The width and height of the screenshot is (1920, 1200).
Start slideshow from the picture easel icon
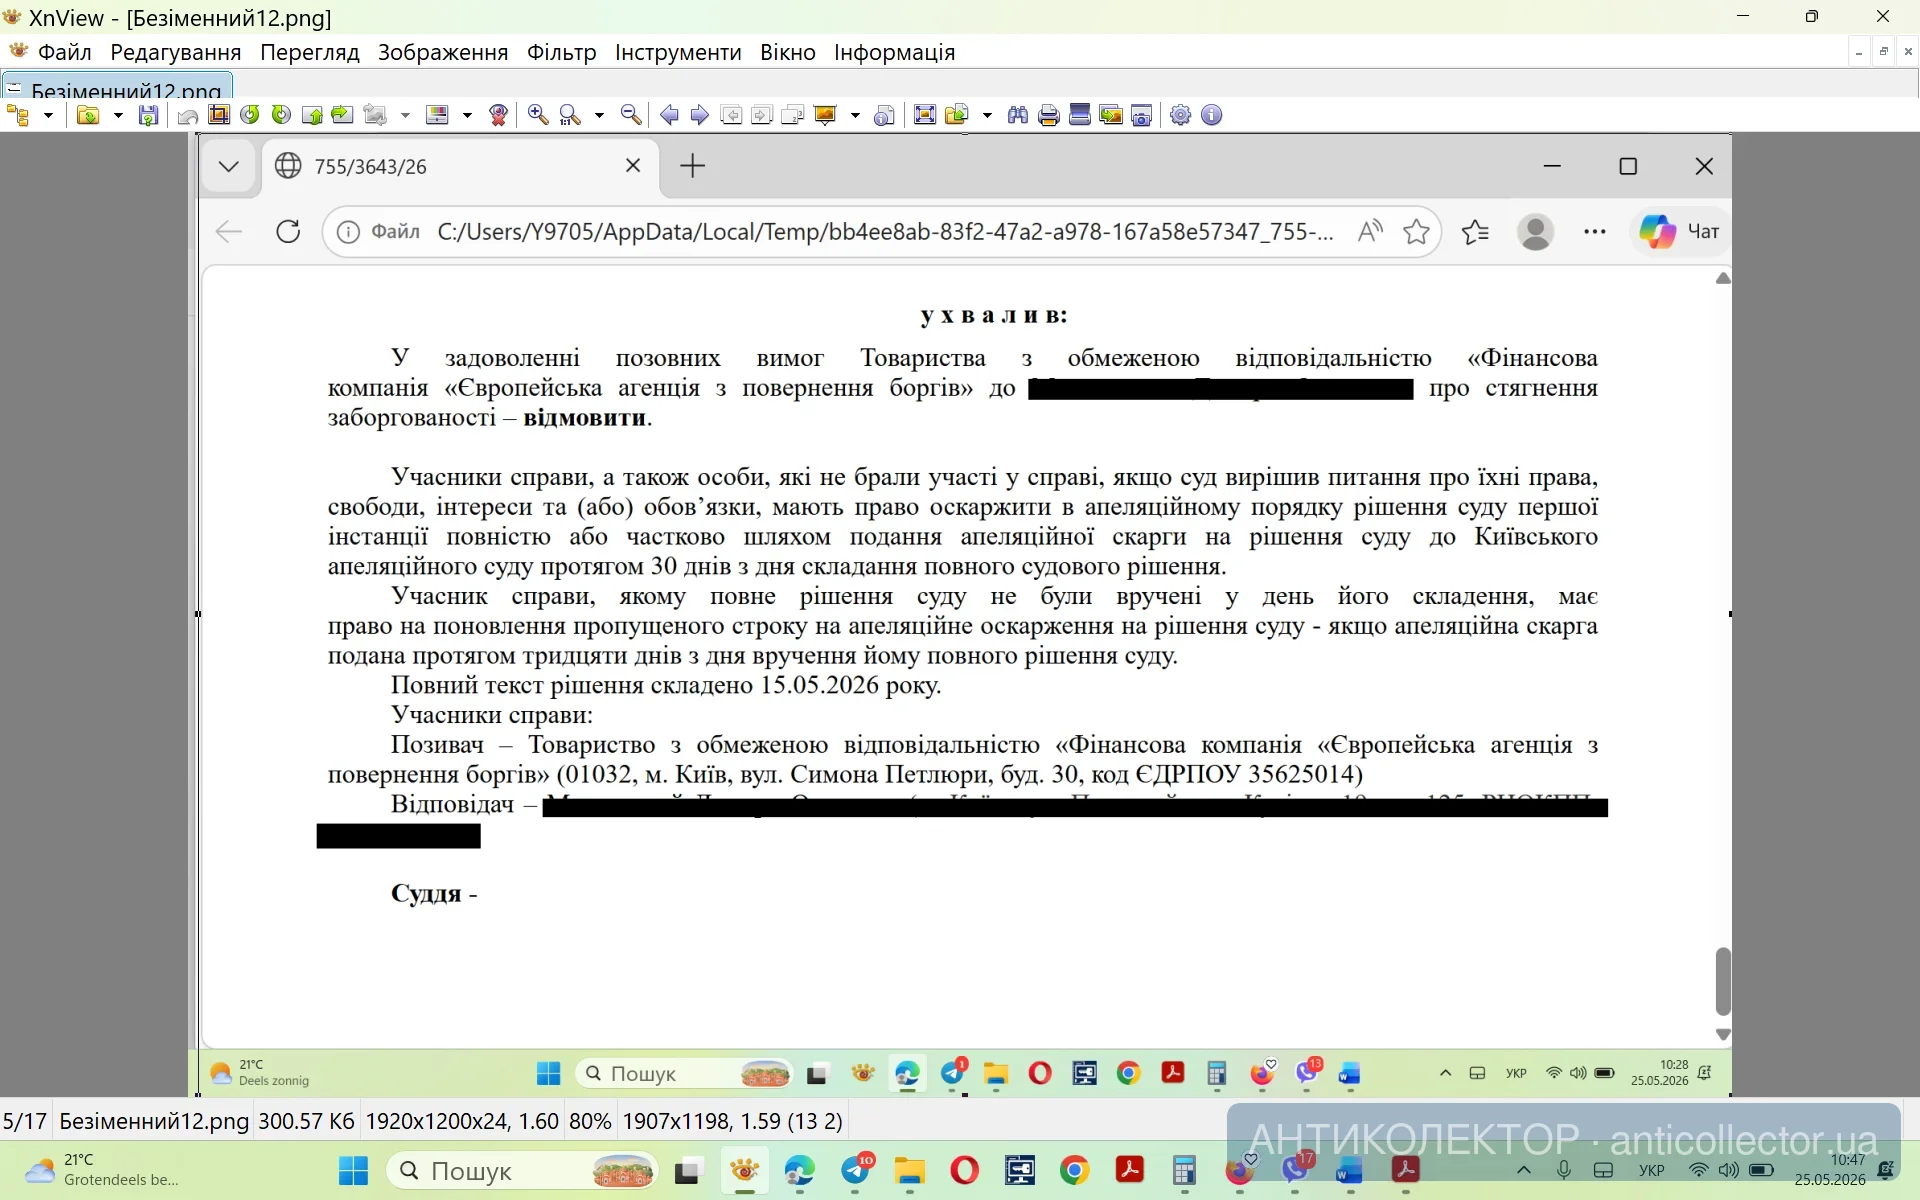(x=825, y=115)
